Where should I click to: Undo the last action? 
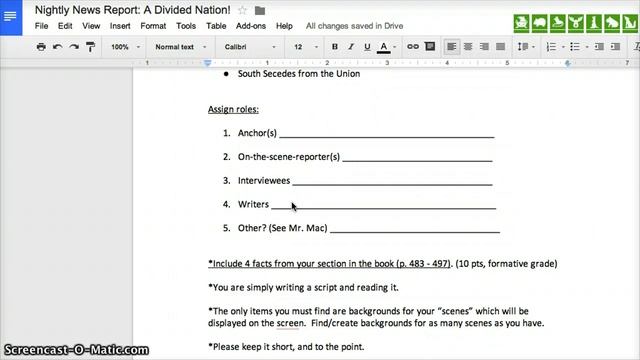[x=58, y=47]
